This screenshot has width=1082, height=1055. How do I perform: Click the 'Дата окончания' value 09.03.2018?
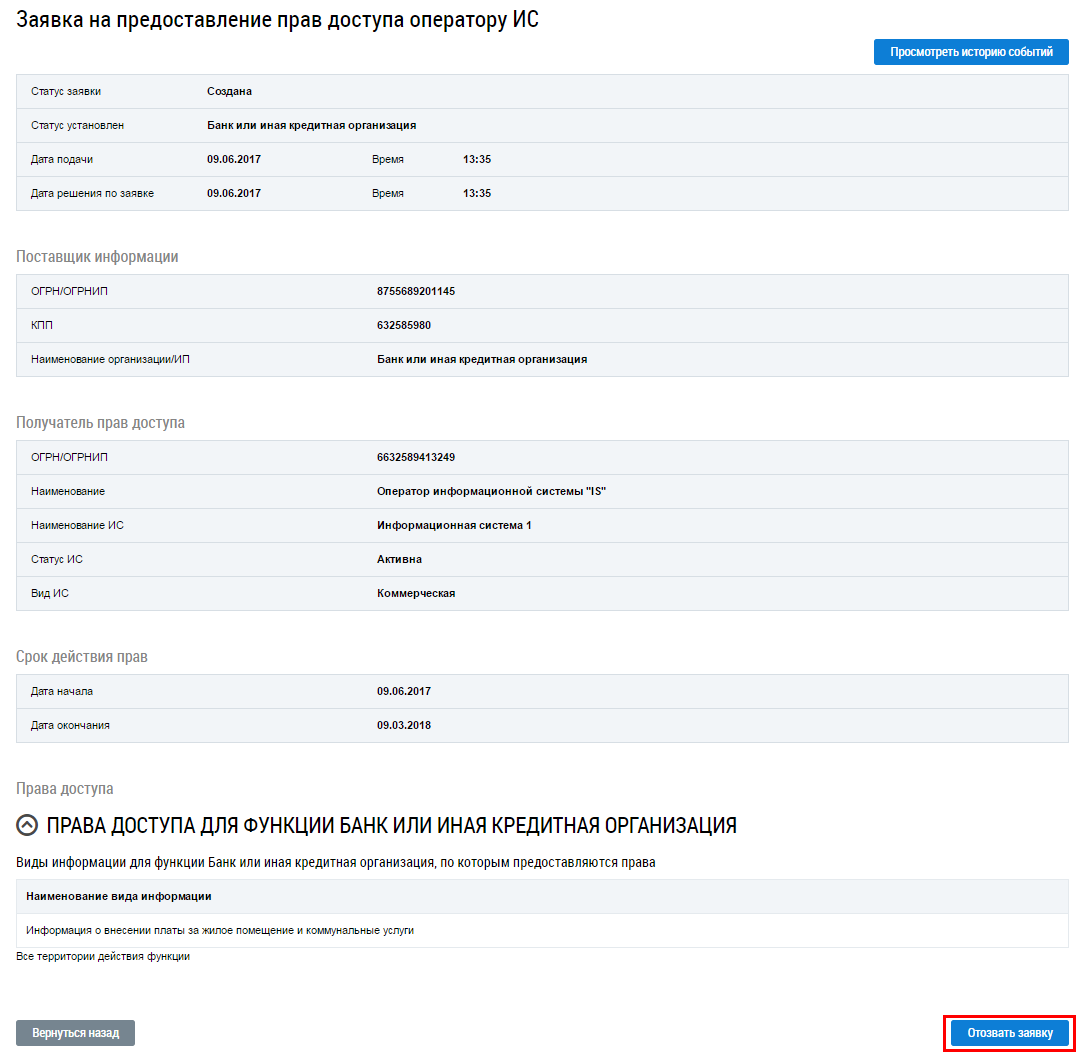404,725
